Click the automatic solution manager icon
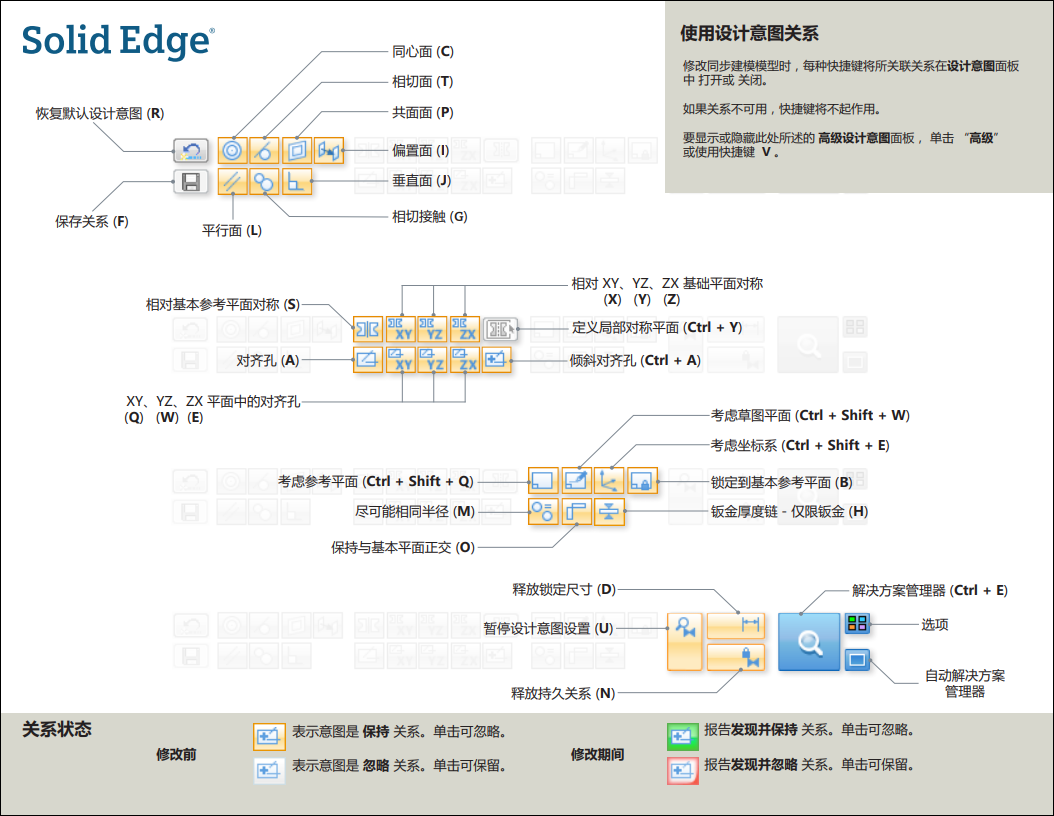The image size is (1054, 816). [x=857, y=659]
